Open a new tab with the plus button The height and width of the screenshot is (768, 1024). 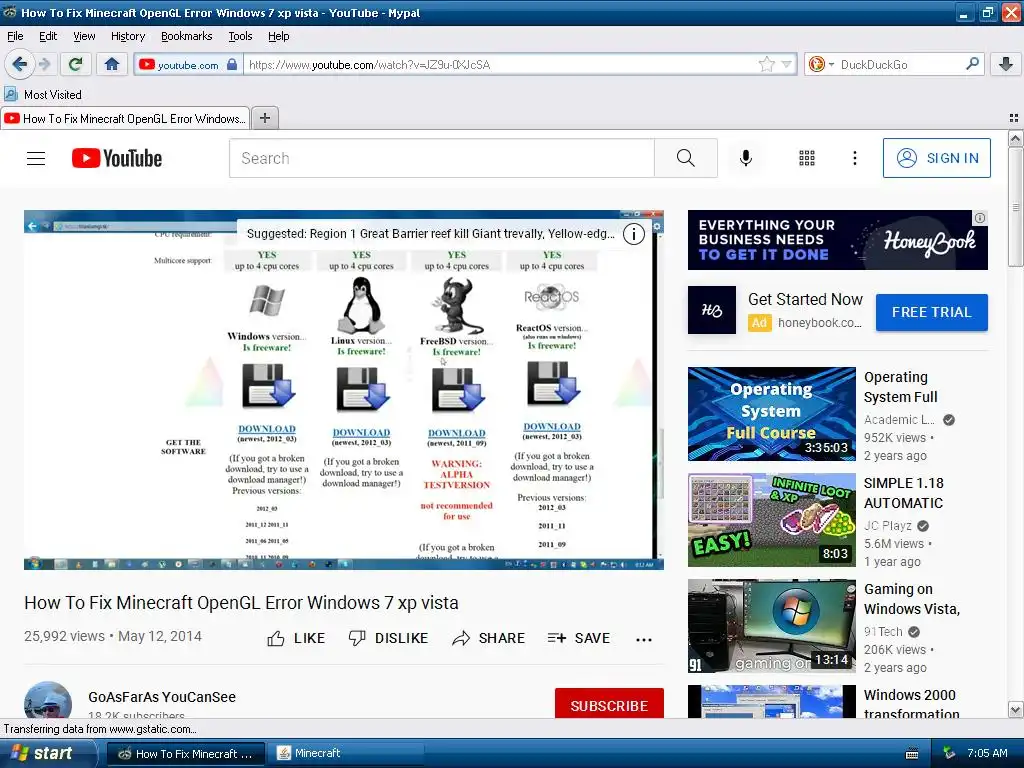click(264, 118)
